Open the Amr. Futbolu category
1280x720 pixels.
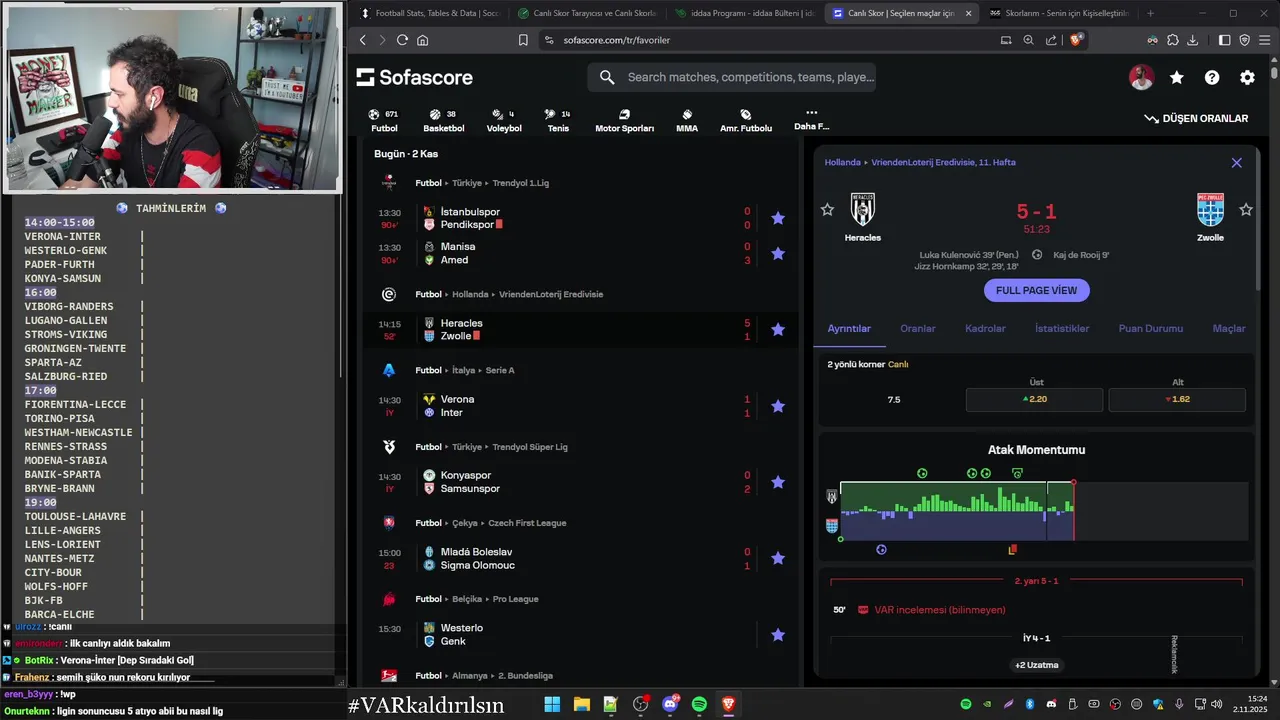[x=746, y=120]
